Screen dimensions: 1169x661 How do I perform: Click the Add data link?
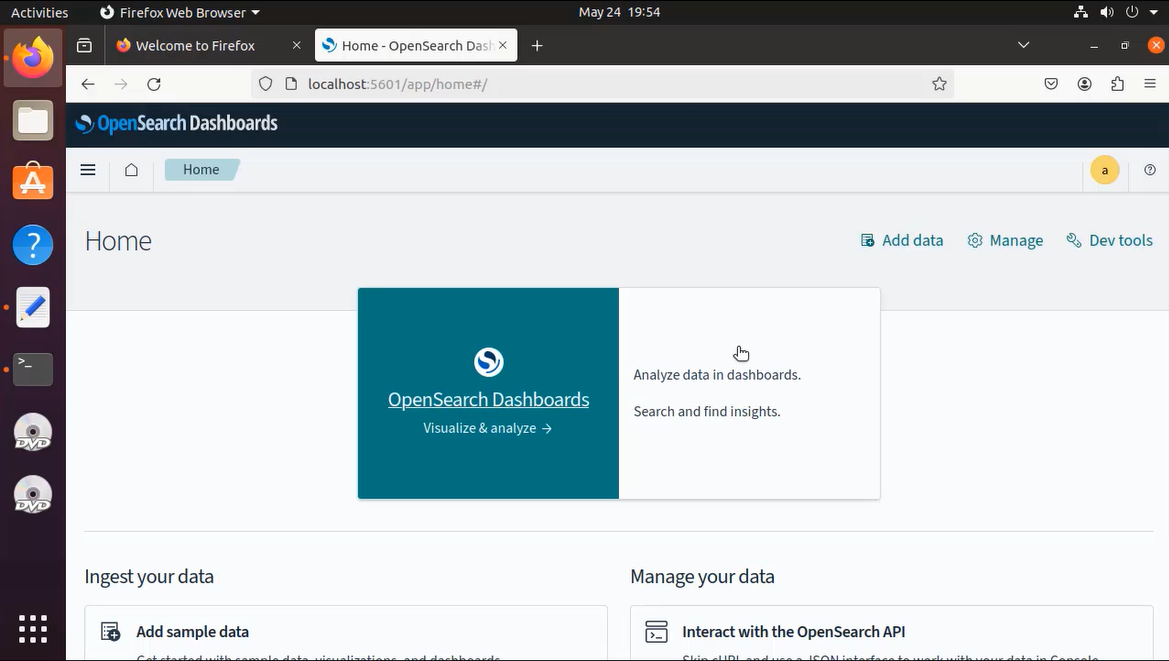tap(902, 241)
